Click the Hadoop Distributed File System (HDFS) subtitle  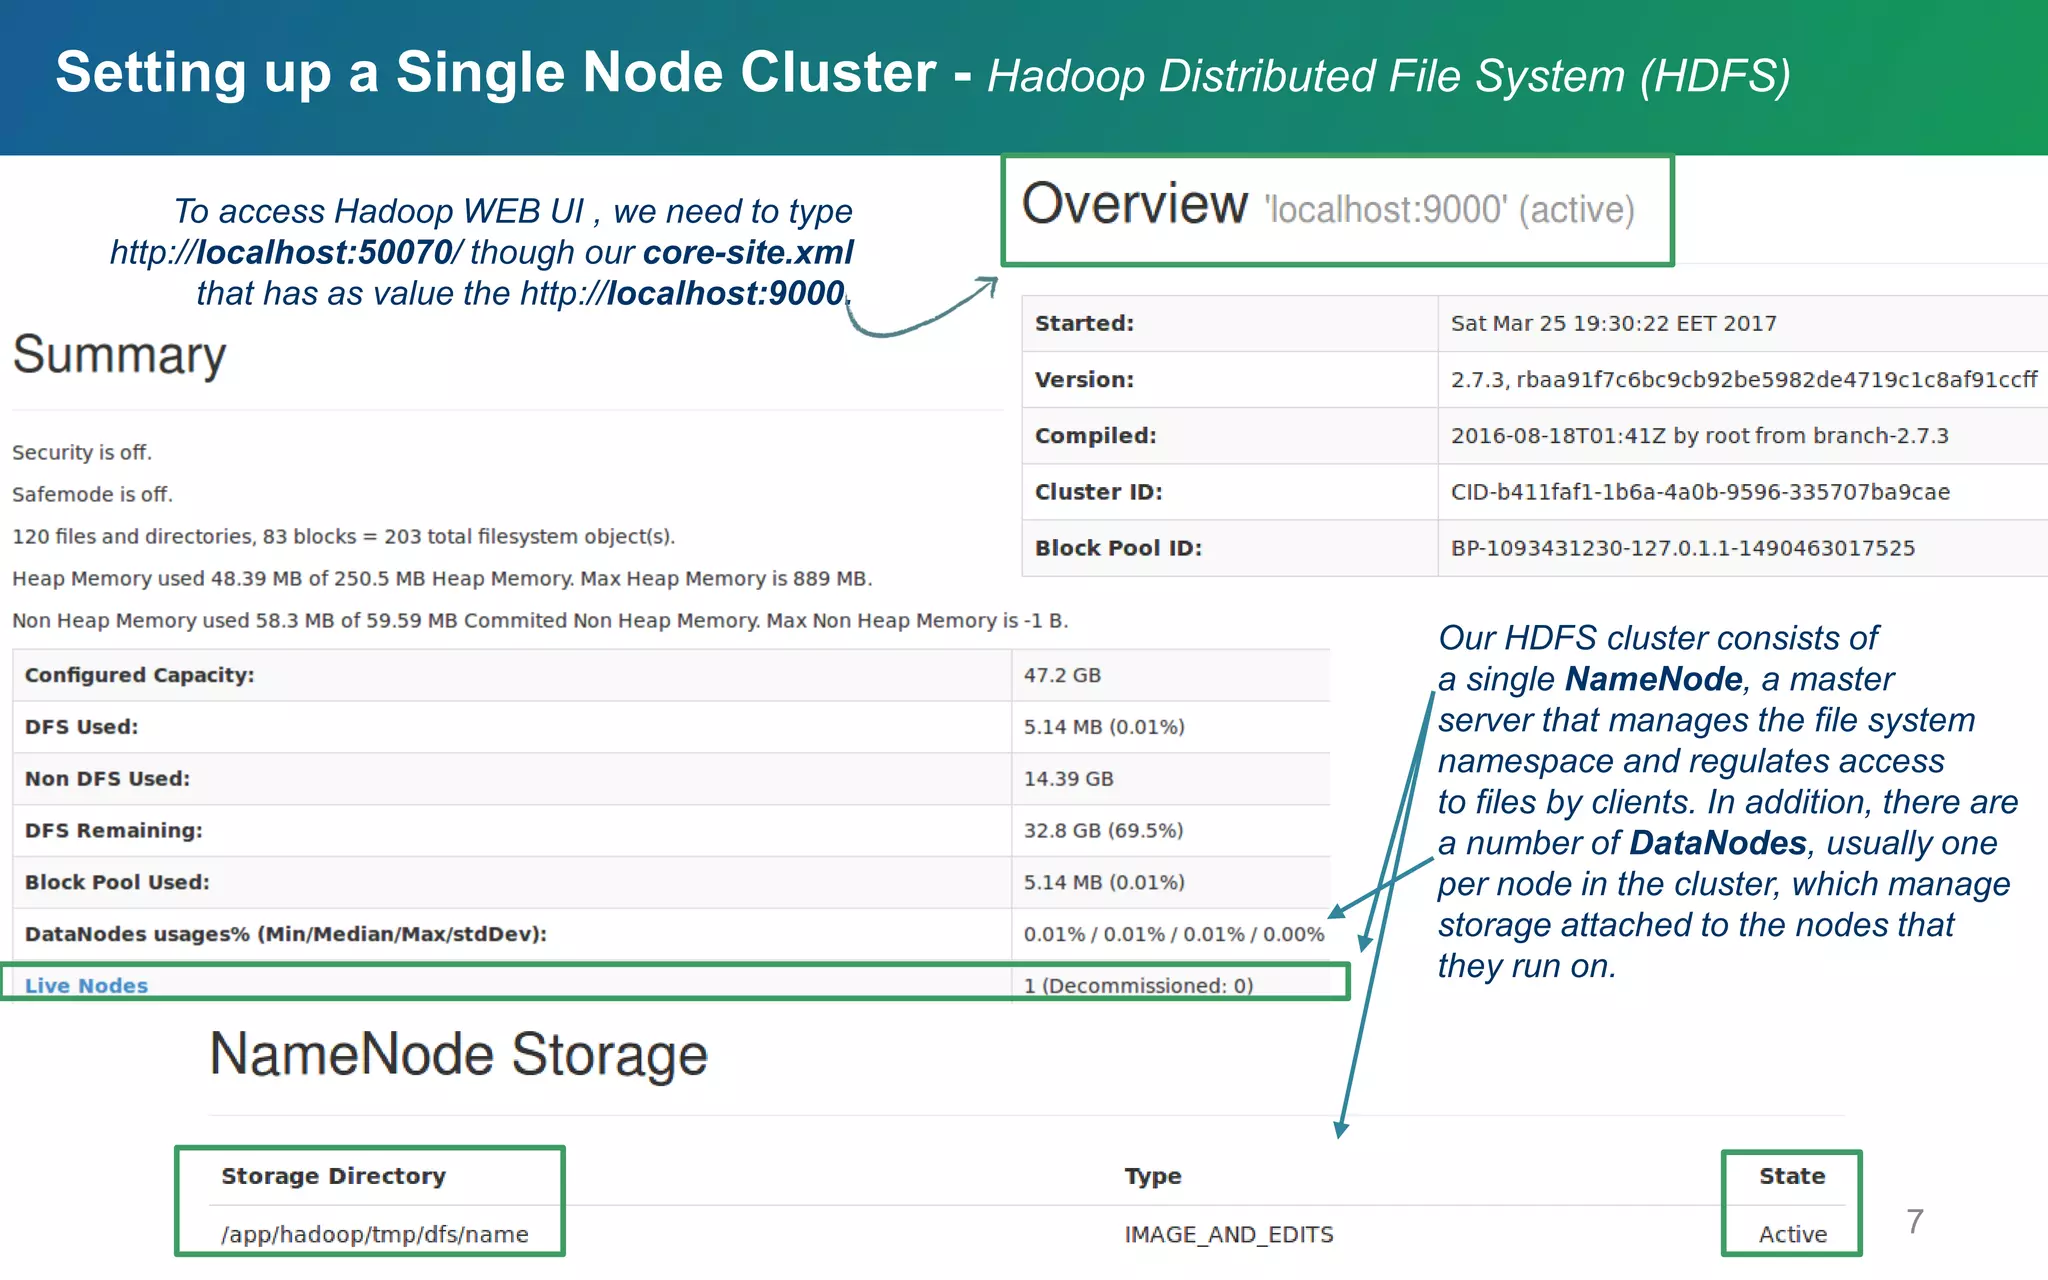tap(1389, 77)
